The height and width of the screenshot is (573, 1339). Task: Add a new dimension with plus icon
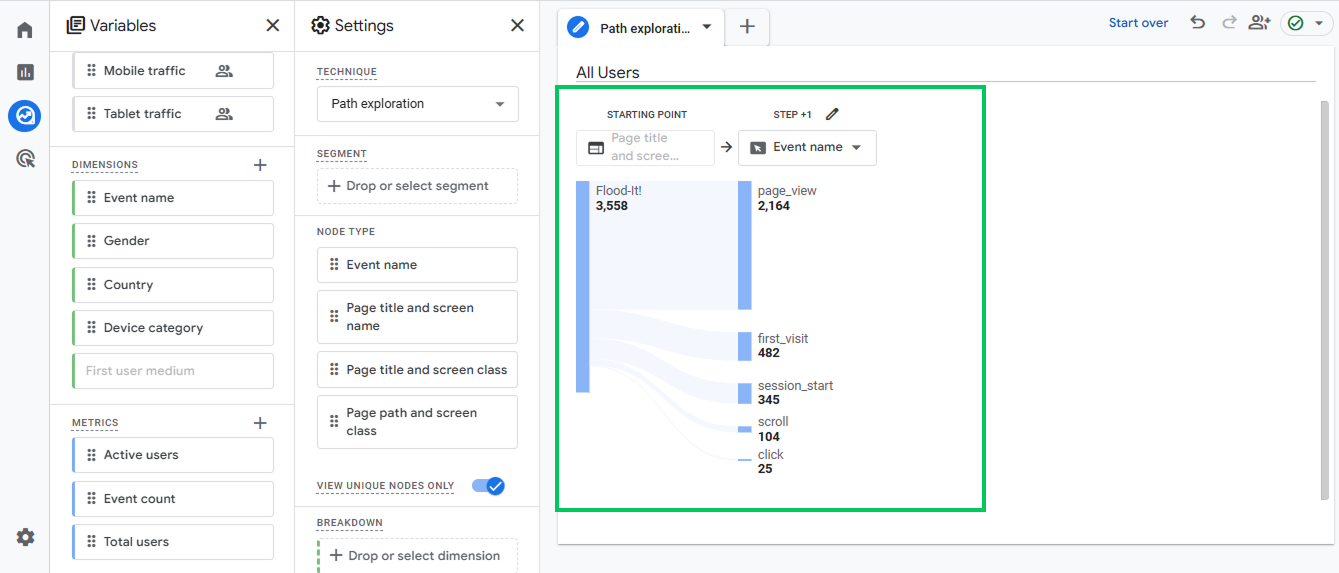pos(260,165)
